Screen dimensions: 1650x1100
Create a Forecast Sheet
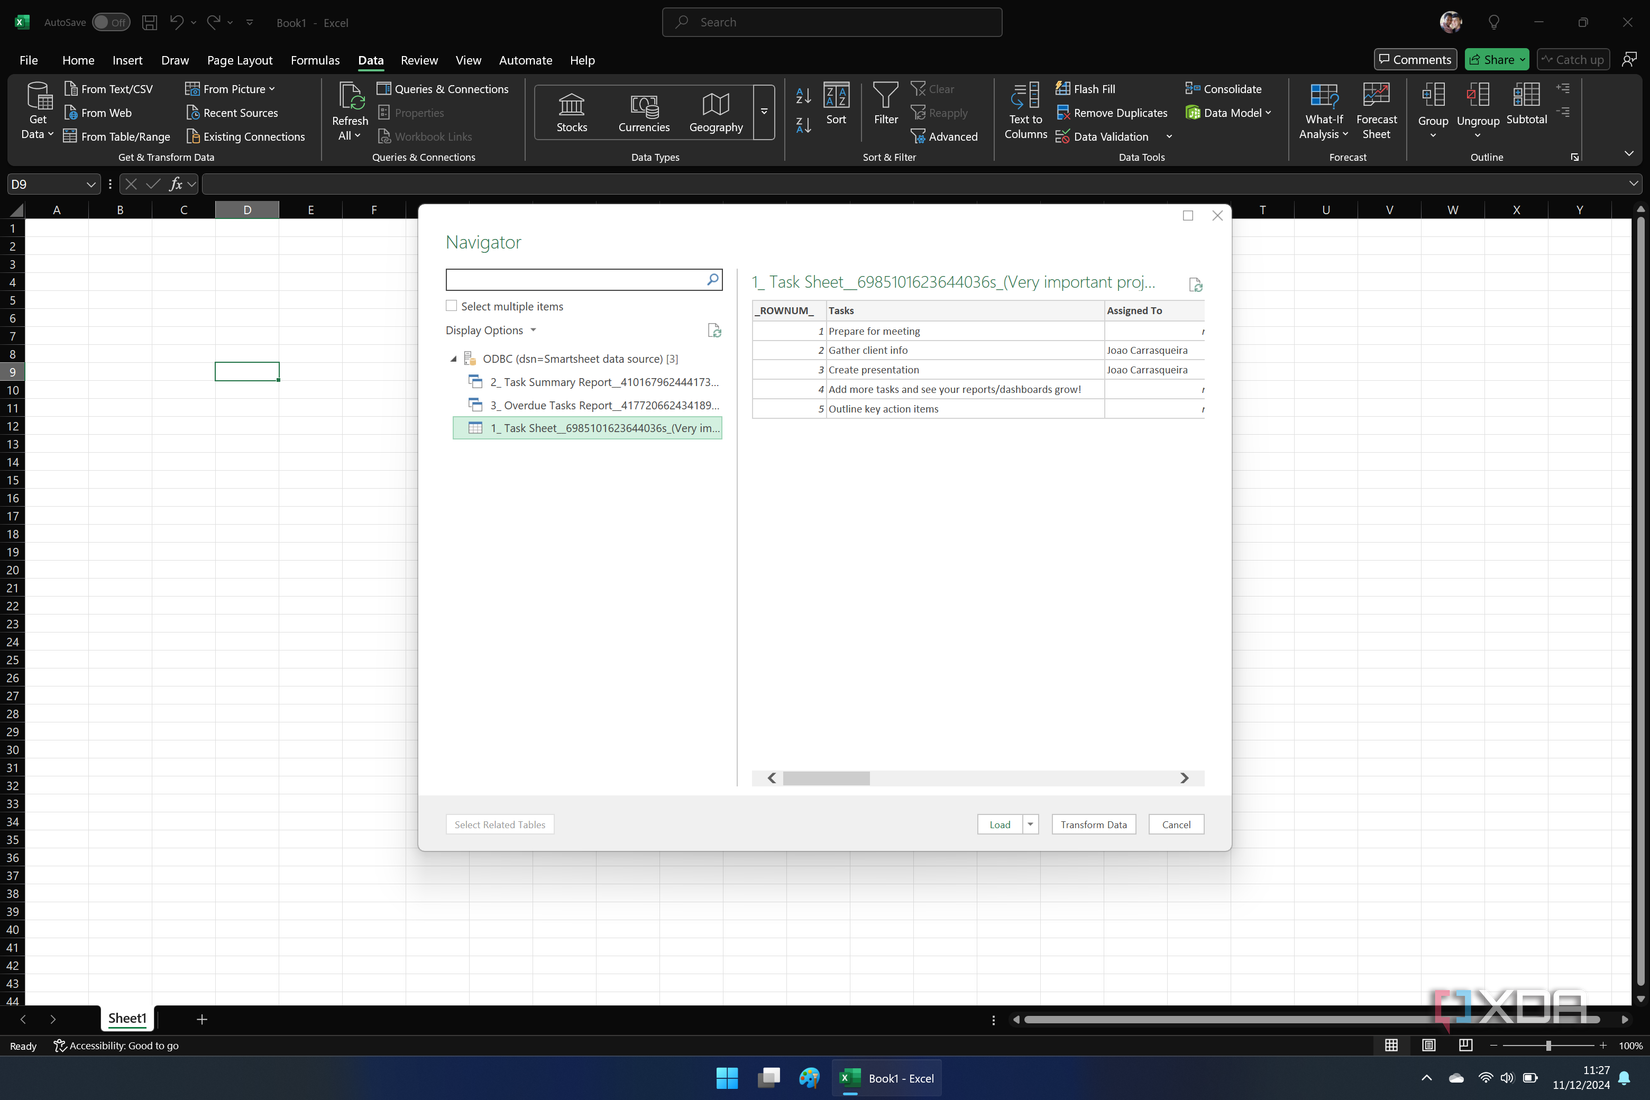[x=1376, y=110]
